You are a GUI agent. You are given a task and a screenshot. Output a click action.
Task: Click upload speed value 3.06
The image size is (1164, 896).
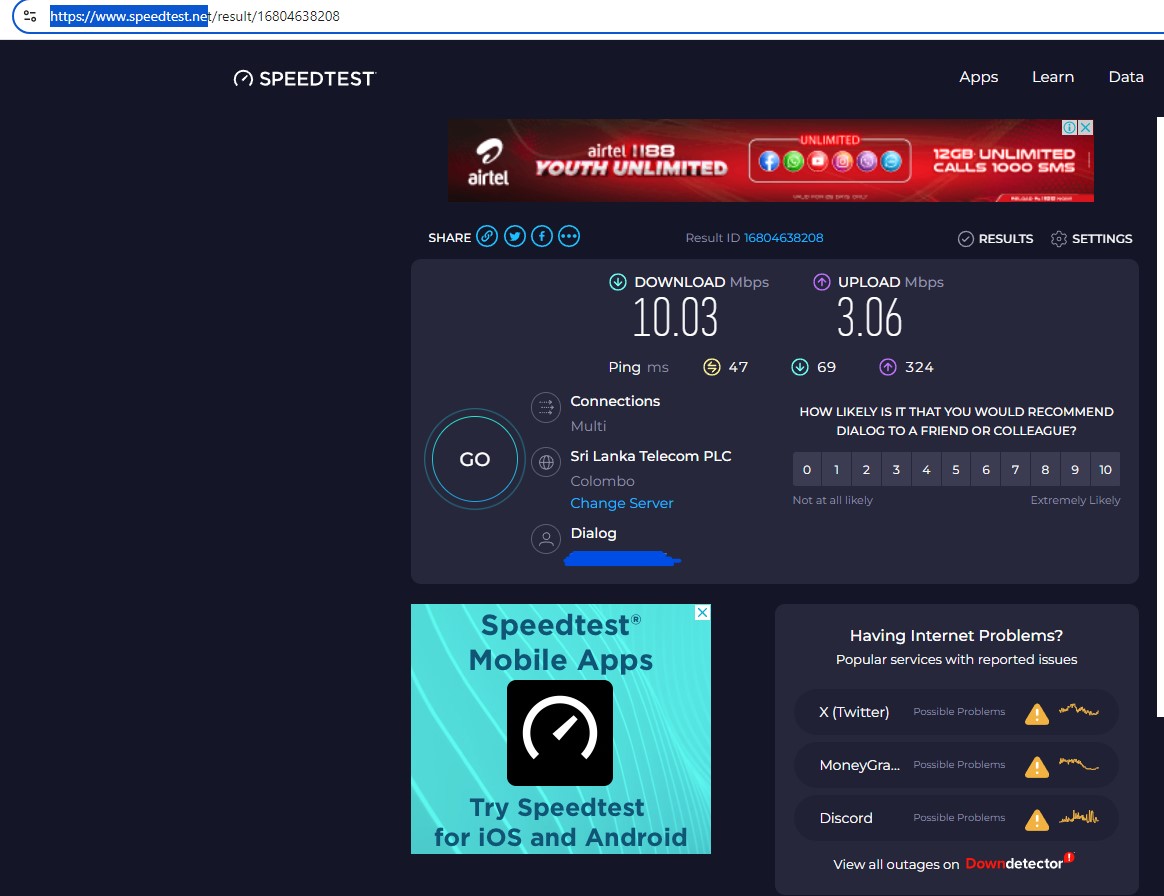(x=869, y=318)
